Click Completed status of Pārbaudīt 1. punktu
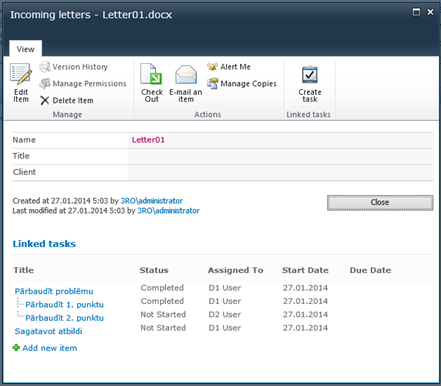The image size is (441, 386). tap(162, 301)
